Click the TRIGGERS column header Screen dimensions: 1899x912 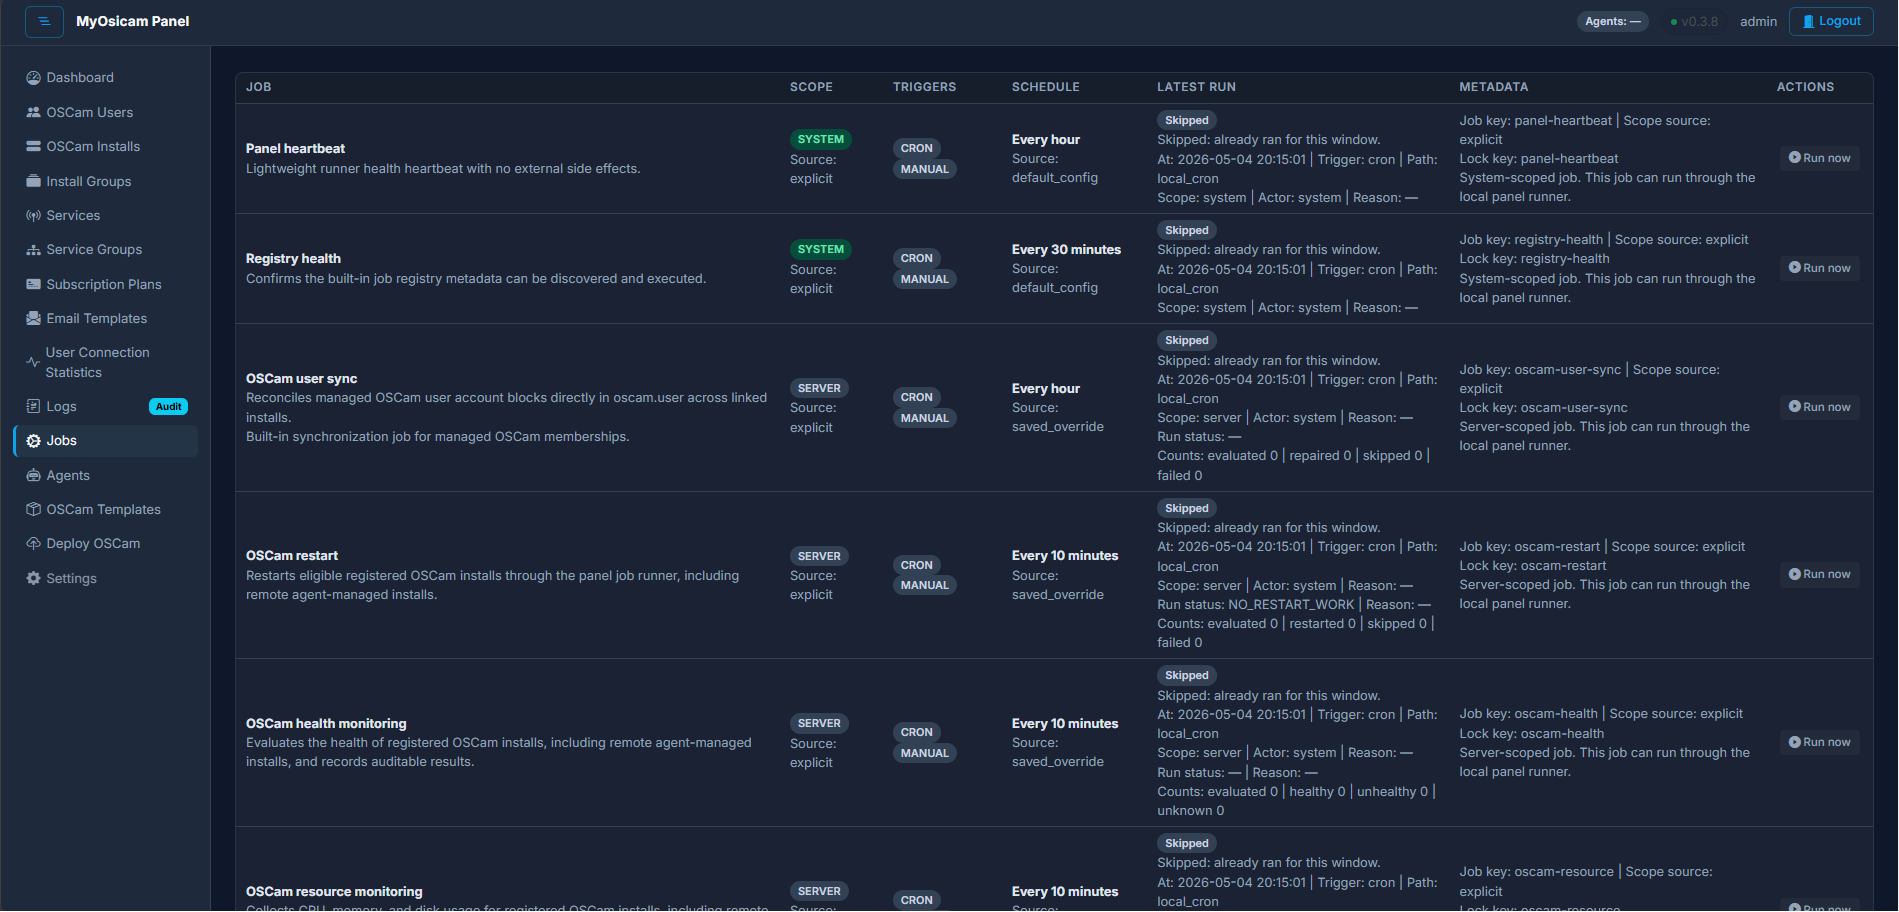click(x=924, y=87)
